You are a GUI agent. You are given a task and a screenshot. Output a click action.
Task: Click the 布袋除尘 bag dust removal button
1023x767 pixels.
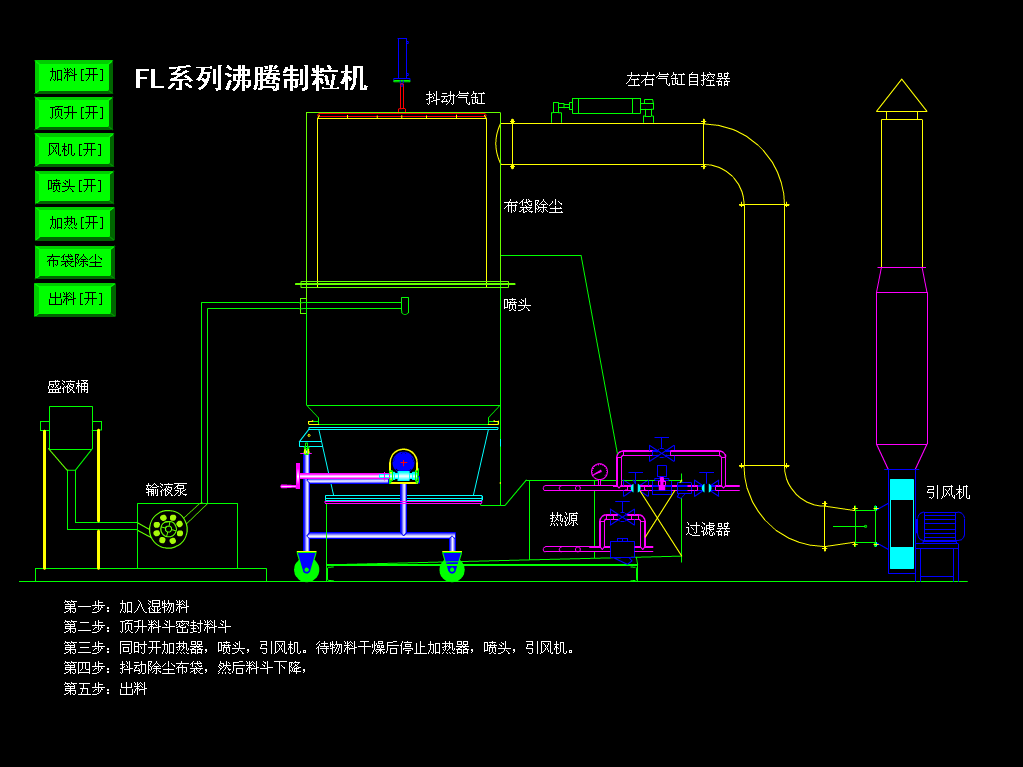75,262
